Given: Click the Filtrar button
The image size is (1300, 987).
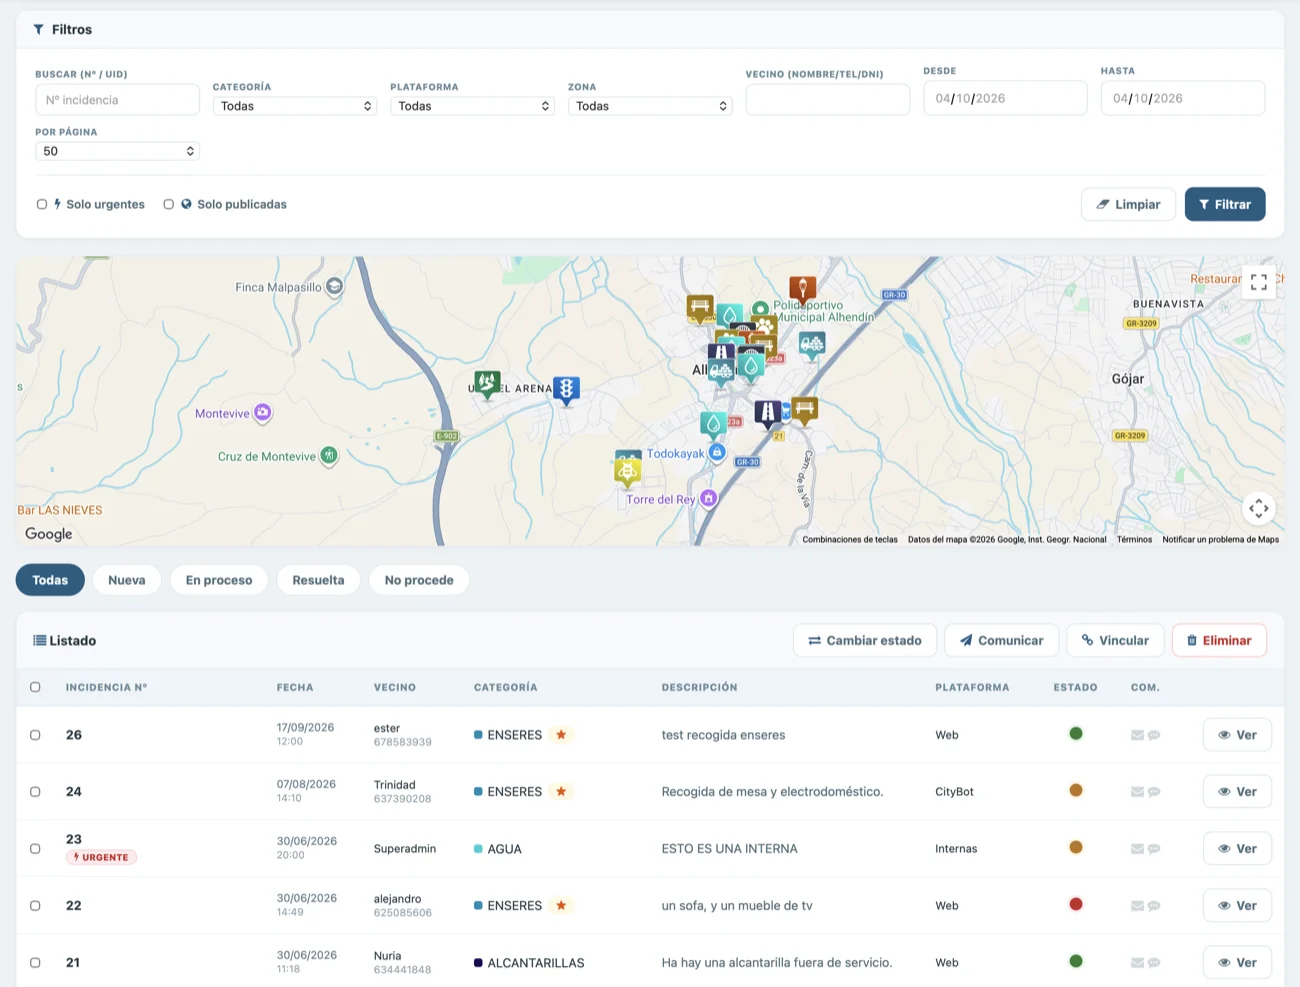Looking at the screenshot, I should point(1225,204).
